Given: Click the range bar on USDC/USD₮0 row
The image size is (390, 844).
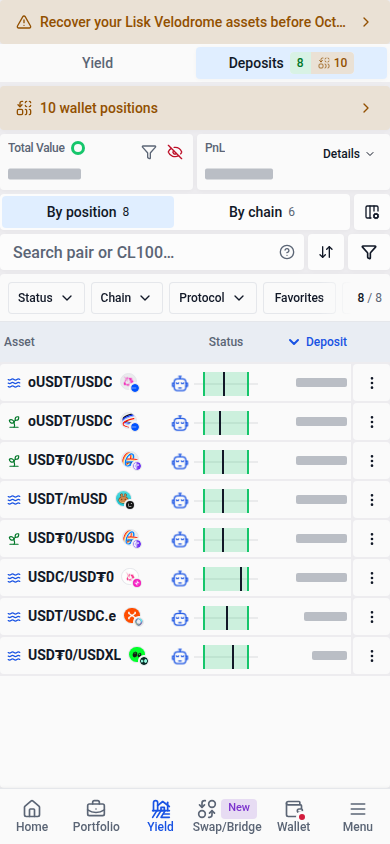Looking at the screenshot, I should pyautogui.click(x=226, y=579).
